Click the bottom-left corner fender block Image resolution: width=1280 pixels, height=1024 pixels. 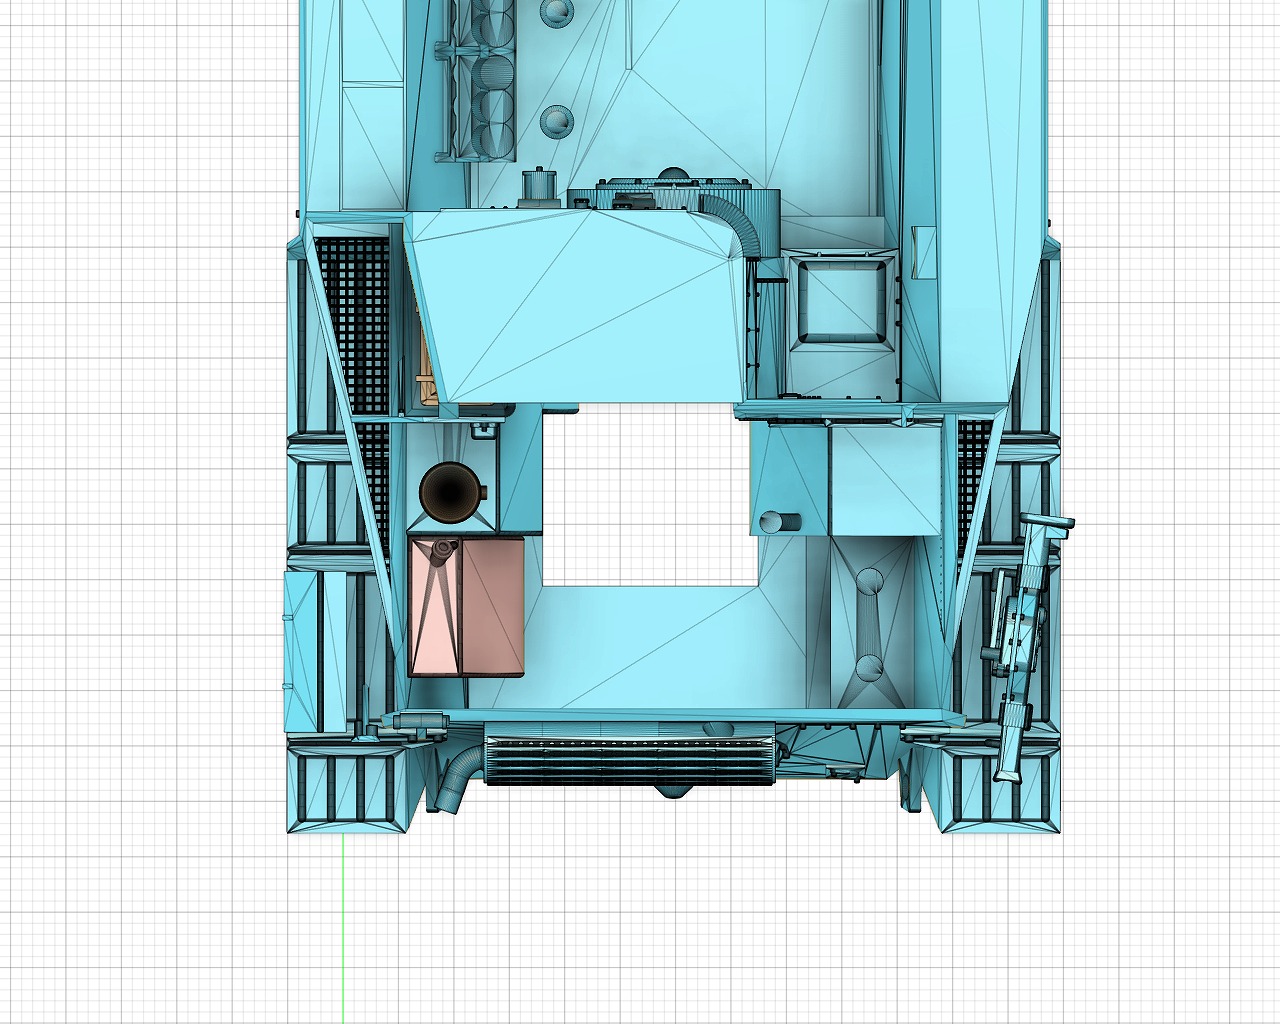point(350,795)
